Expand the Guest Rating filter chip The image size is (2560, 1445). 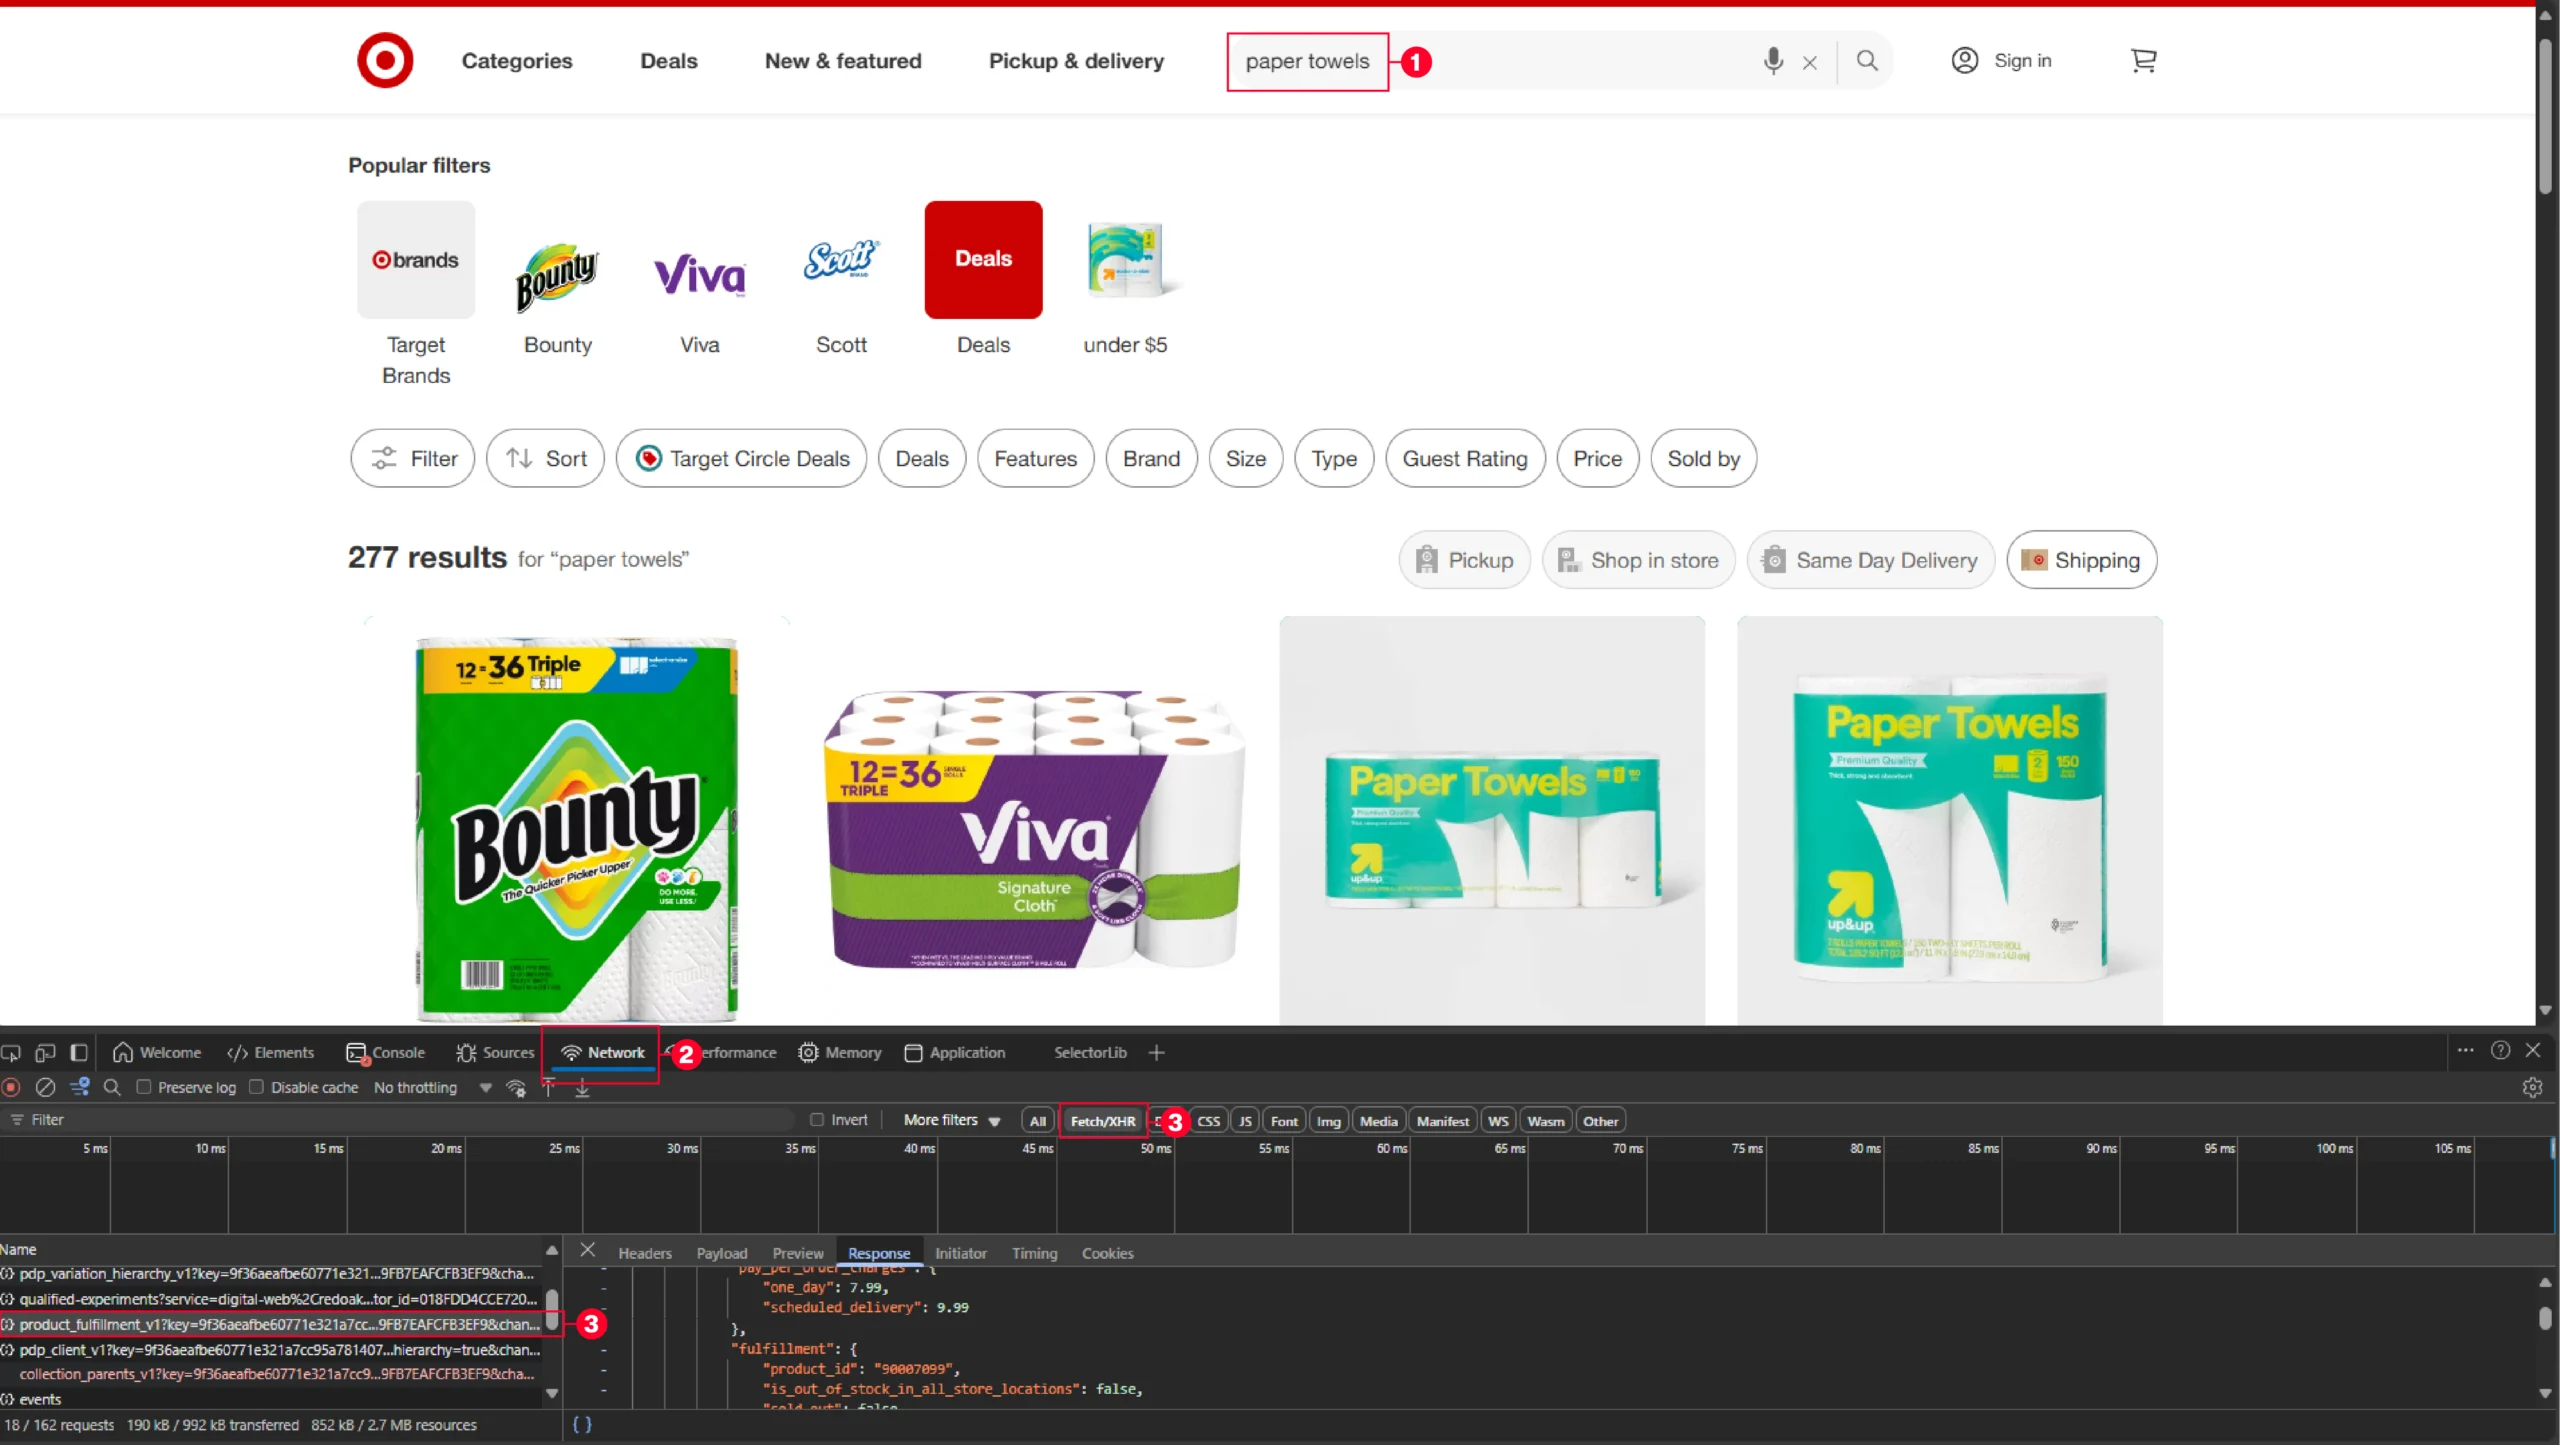coord(1465,458)
